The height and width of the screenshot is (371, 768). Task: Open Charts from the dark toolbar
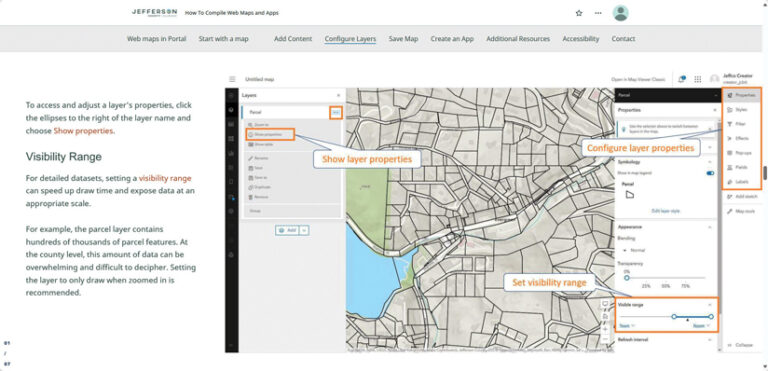pos(232,153)
